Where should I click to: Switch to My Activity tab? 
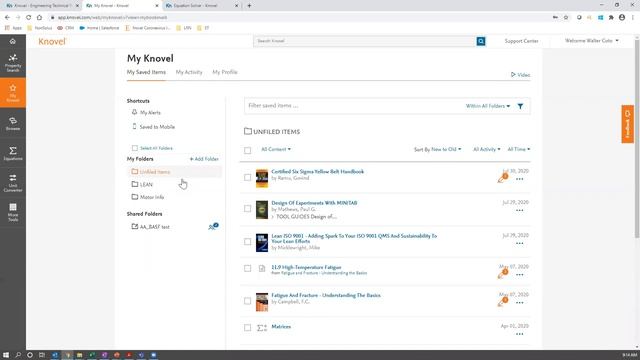click(189, 72)
